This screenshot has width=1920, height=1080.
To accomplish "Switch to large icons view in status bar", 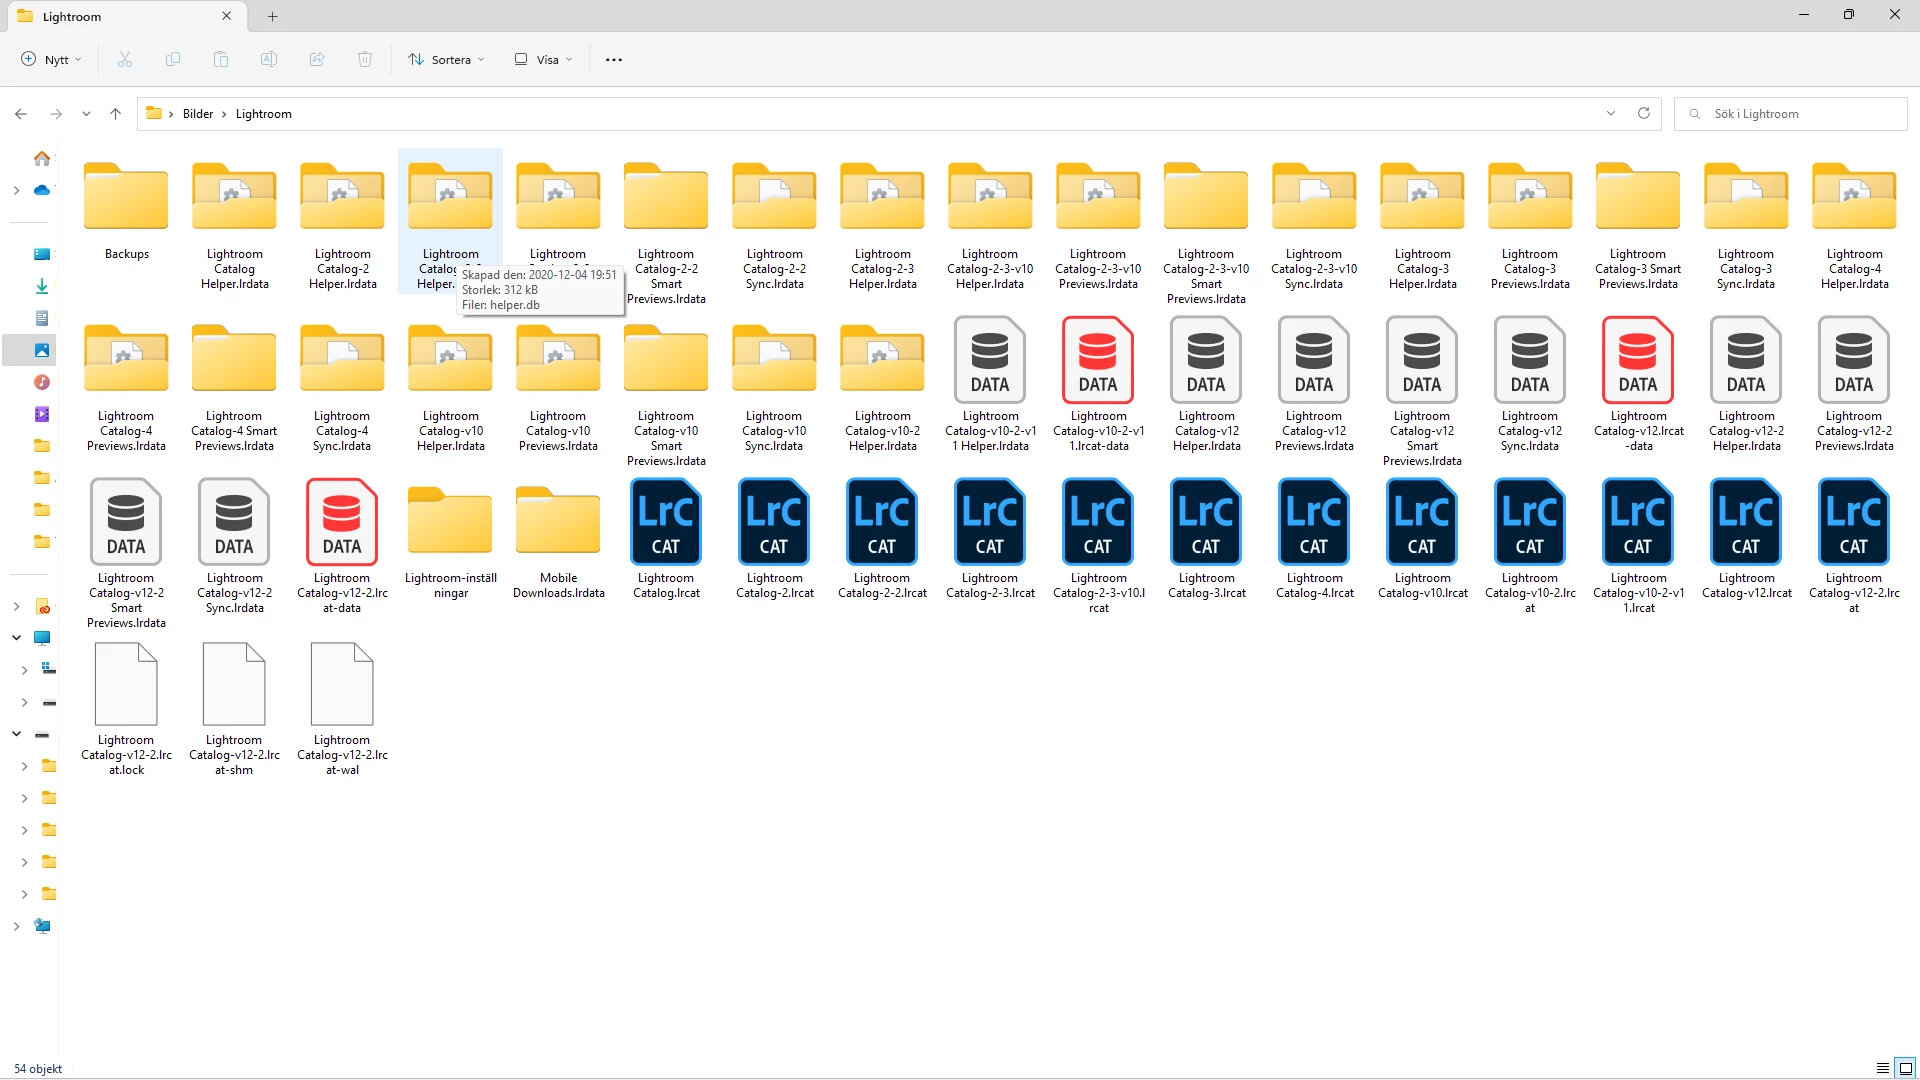I will [x=1906, y=1068].
